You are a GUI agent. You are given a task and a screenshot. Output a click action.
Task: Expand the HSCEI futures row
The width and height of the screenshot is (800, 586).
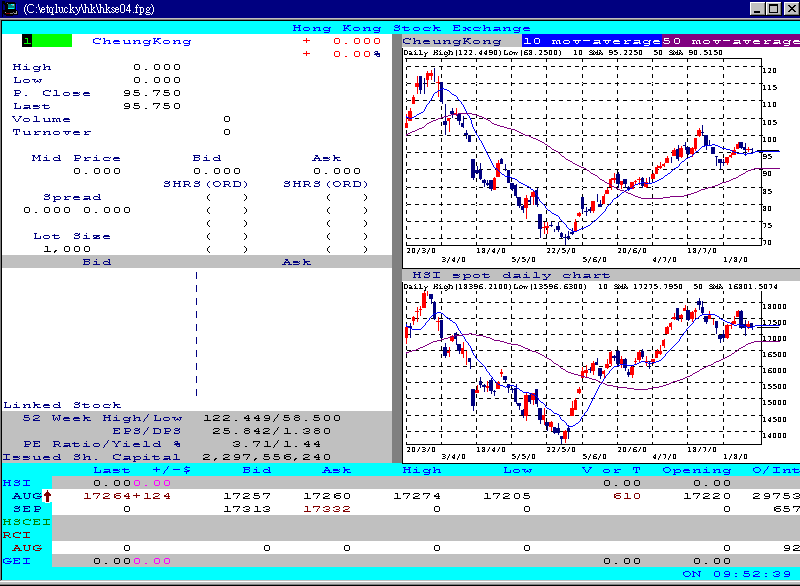(22, 521)
